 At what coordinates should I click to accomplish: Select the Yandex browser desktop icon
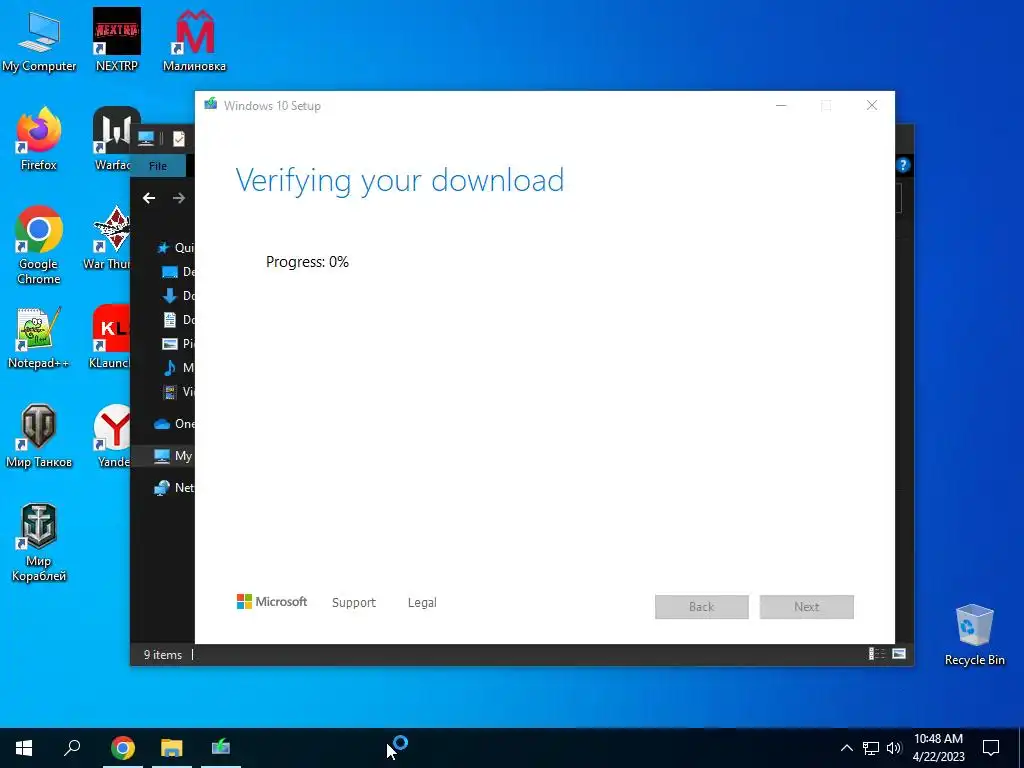tap(112, 436)
